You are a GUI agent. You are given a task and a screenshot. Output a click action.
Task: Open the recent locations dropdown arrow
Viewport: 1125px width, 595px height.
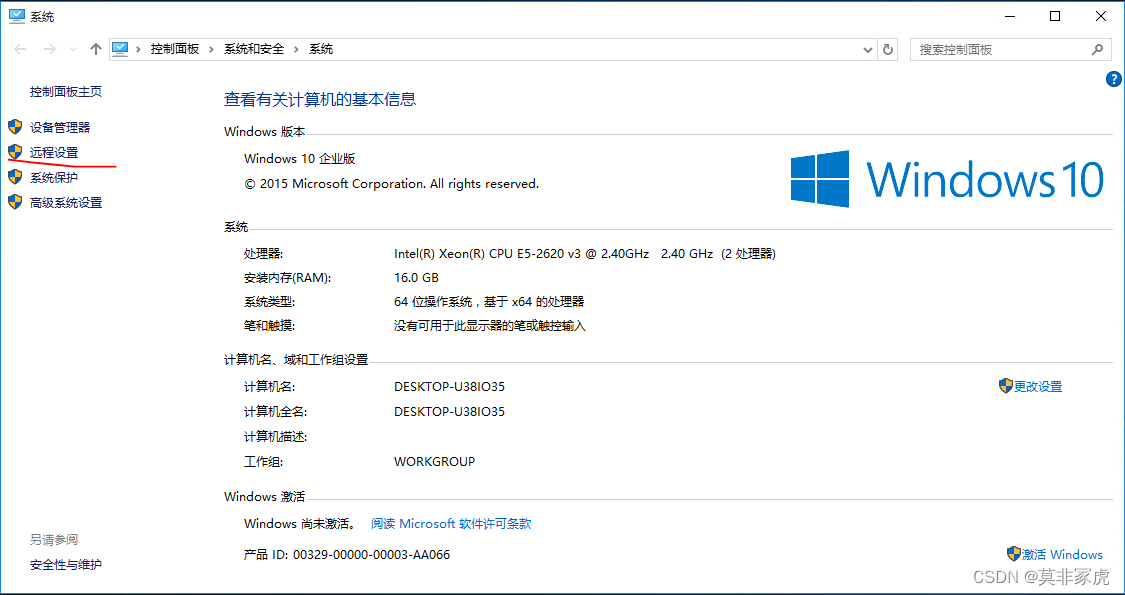click(x=73, y=50)
